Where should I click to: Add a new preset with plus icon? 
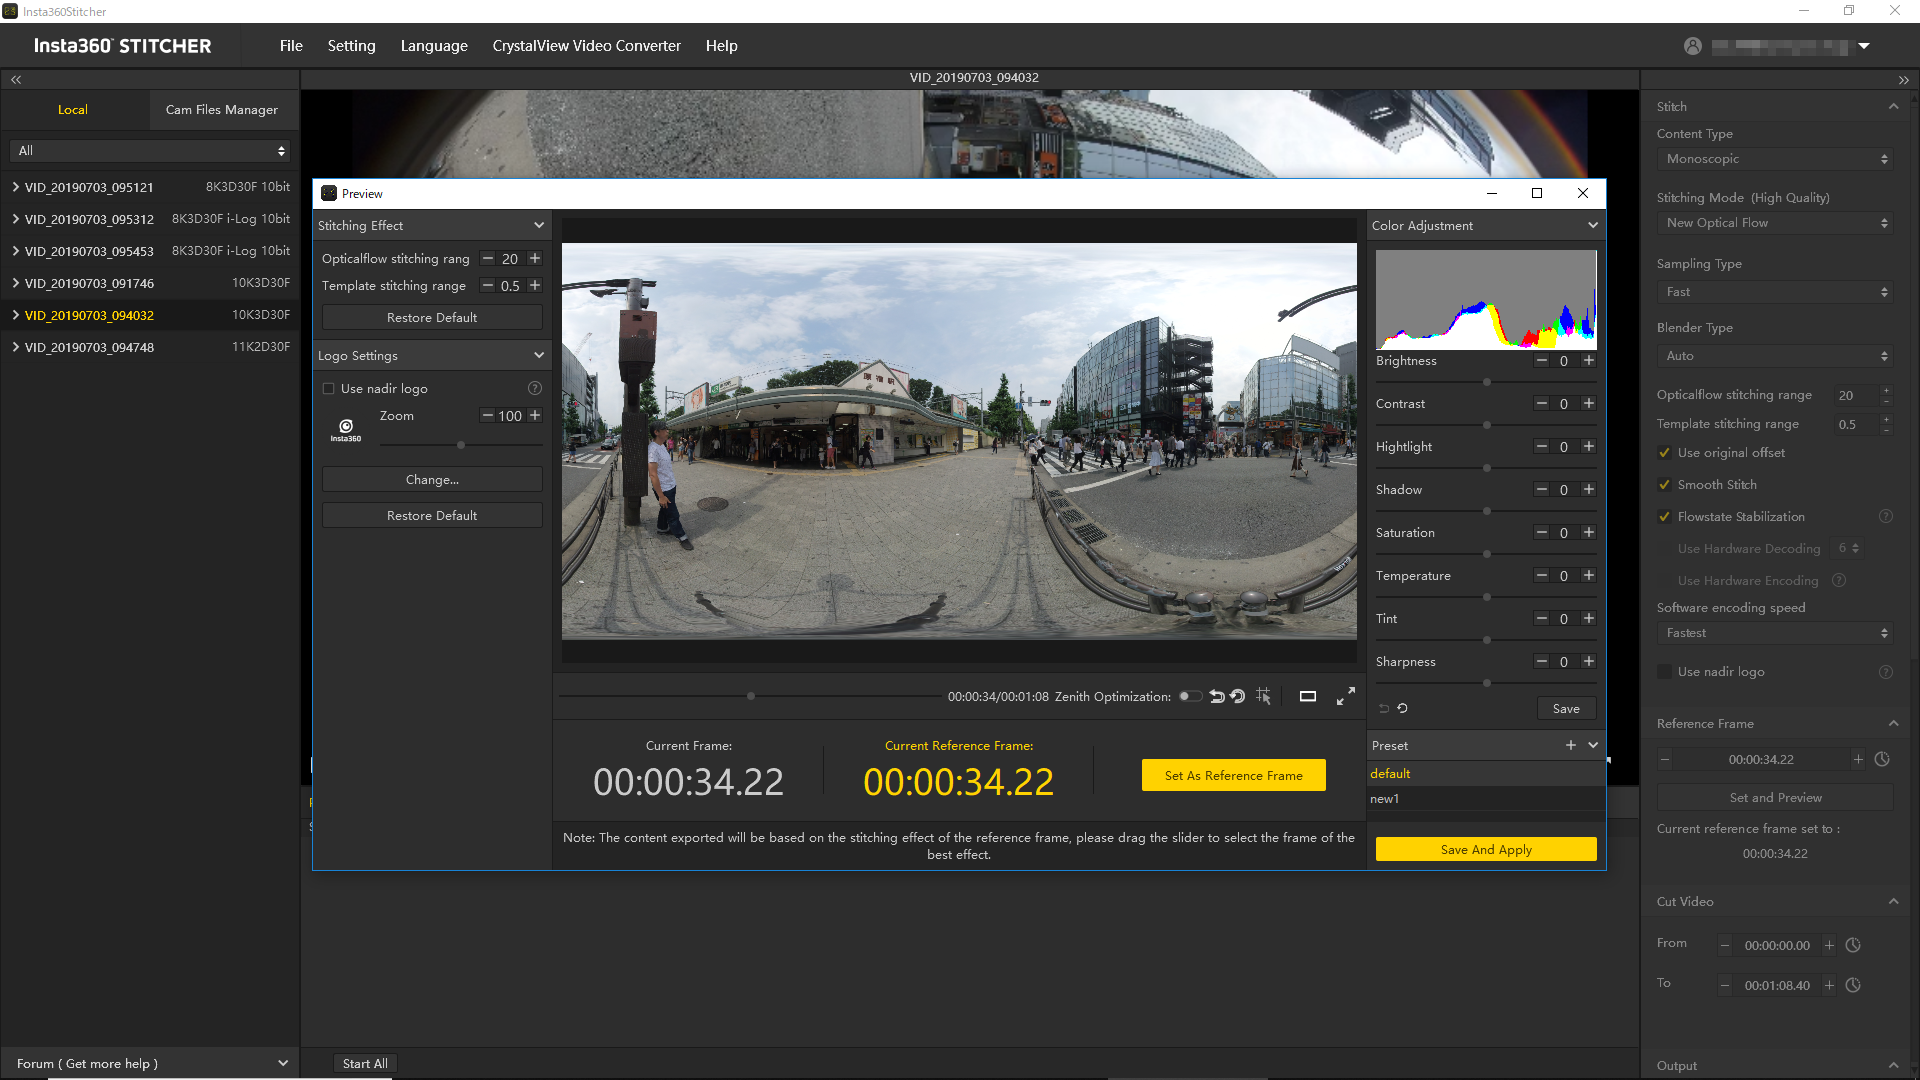tap(1570, 745)
